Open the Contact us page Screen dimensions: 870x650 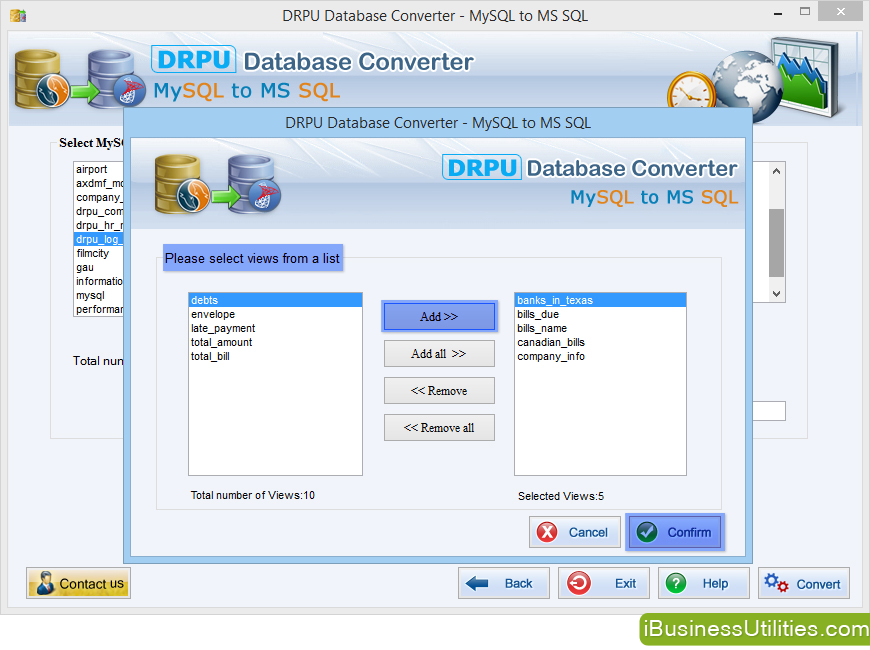tap(78, 583)
